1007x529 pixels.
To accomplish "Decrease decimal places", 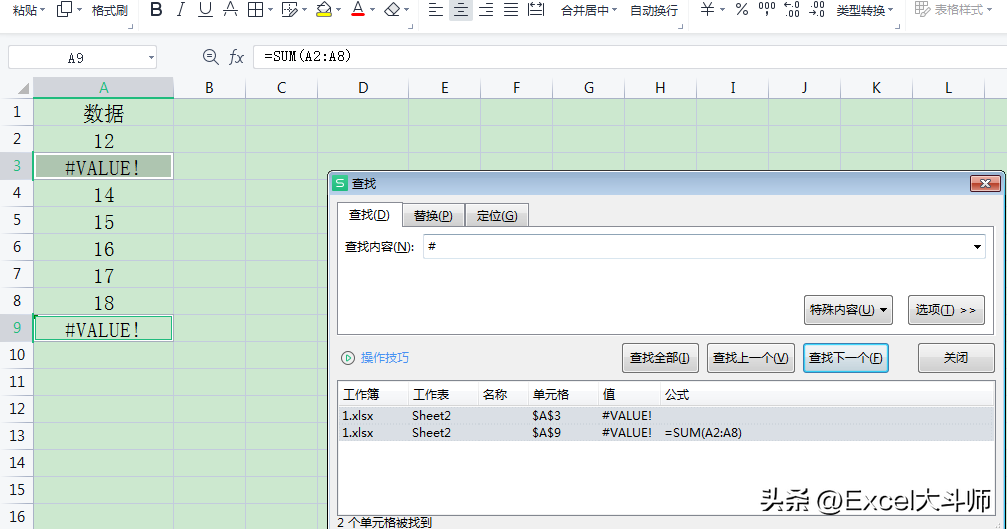I will pyautogui.click(x=817, y=10).
